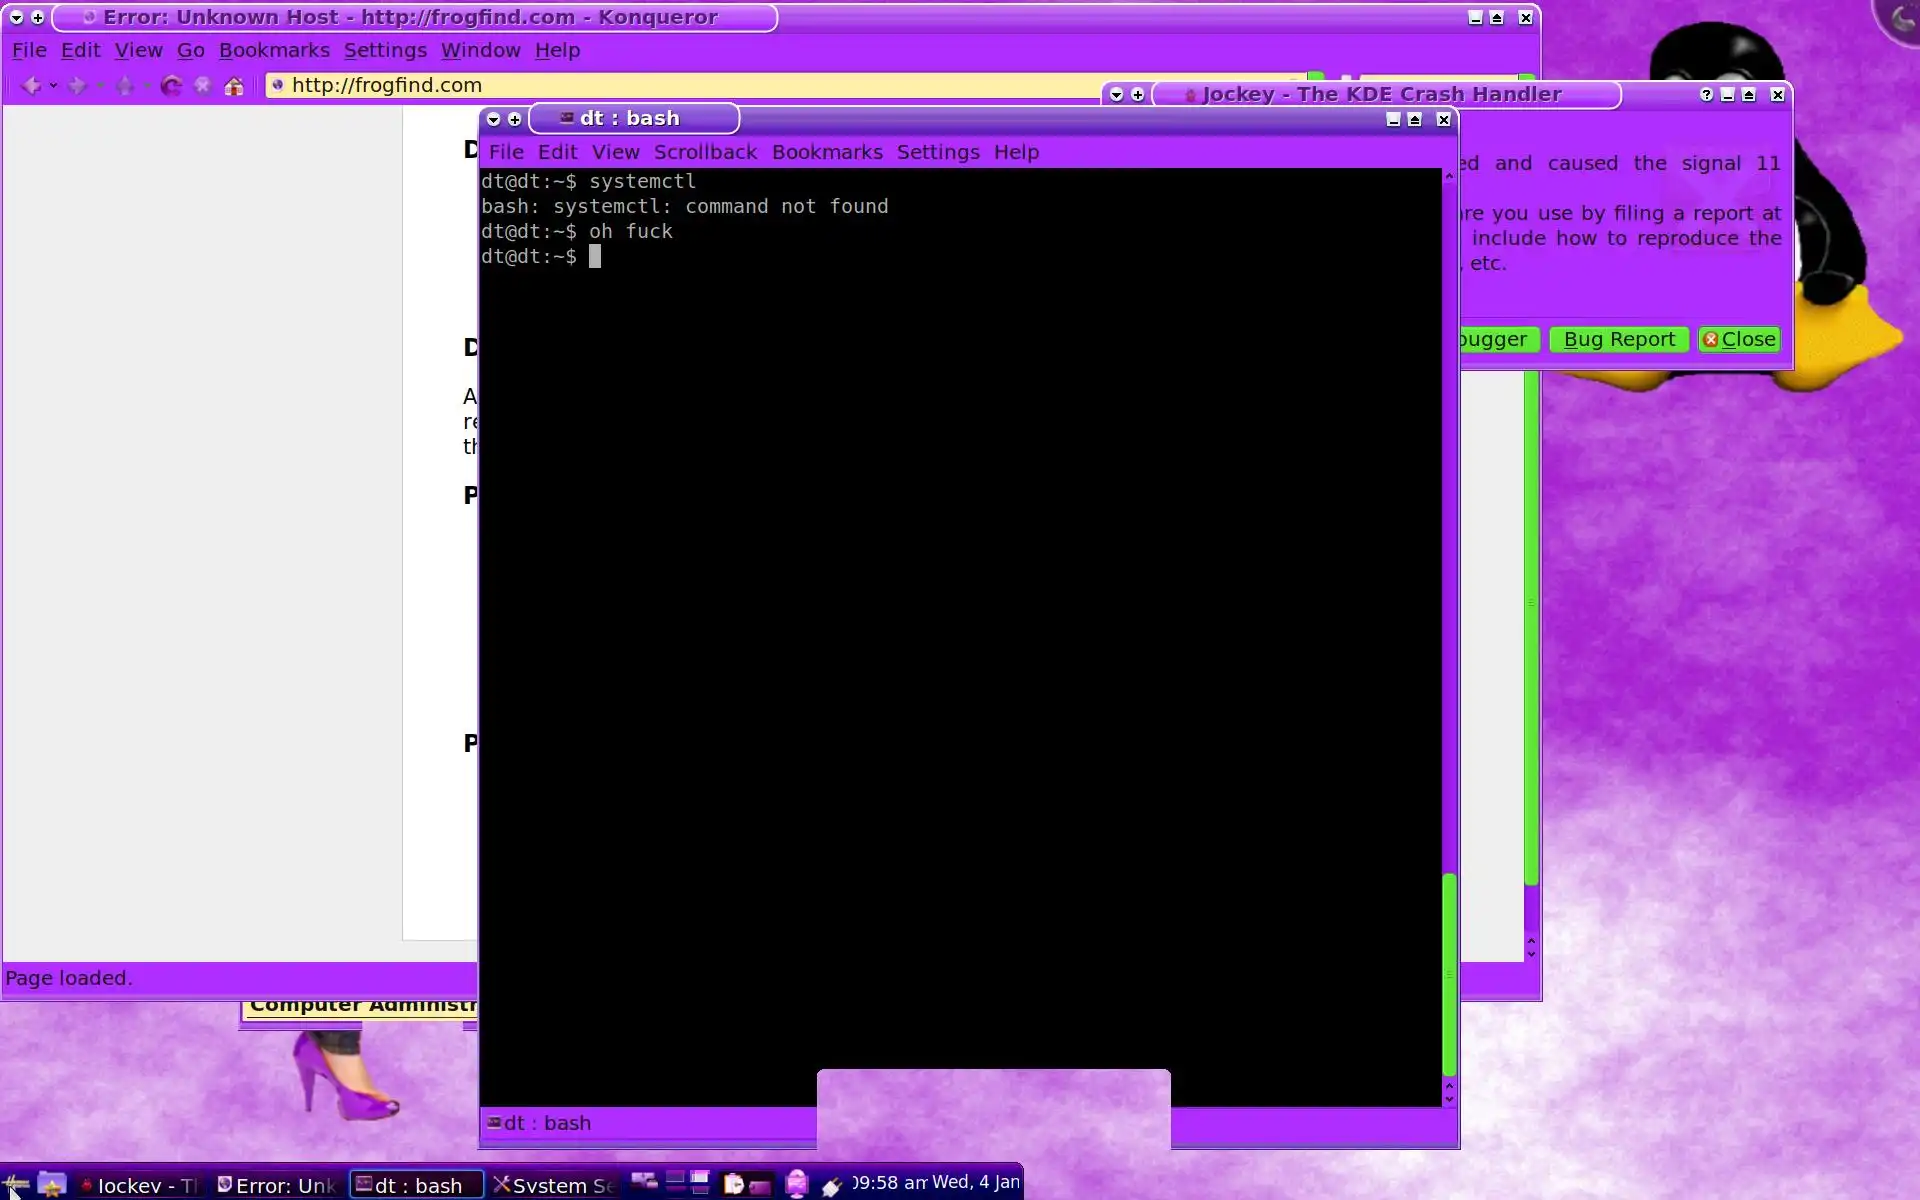Click the up-directory arrow icon in Konqueror

coord(125,86)
